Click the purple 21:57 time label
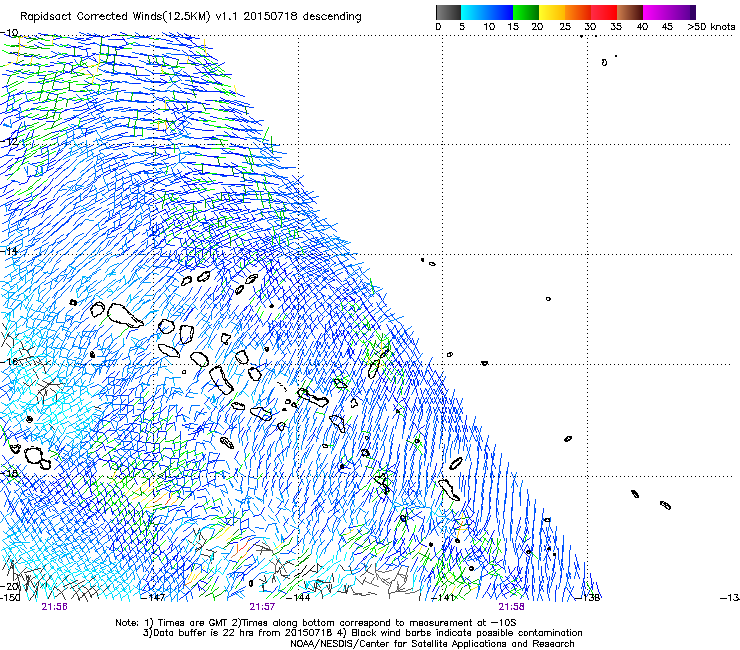 (262, 607)
